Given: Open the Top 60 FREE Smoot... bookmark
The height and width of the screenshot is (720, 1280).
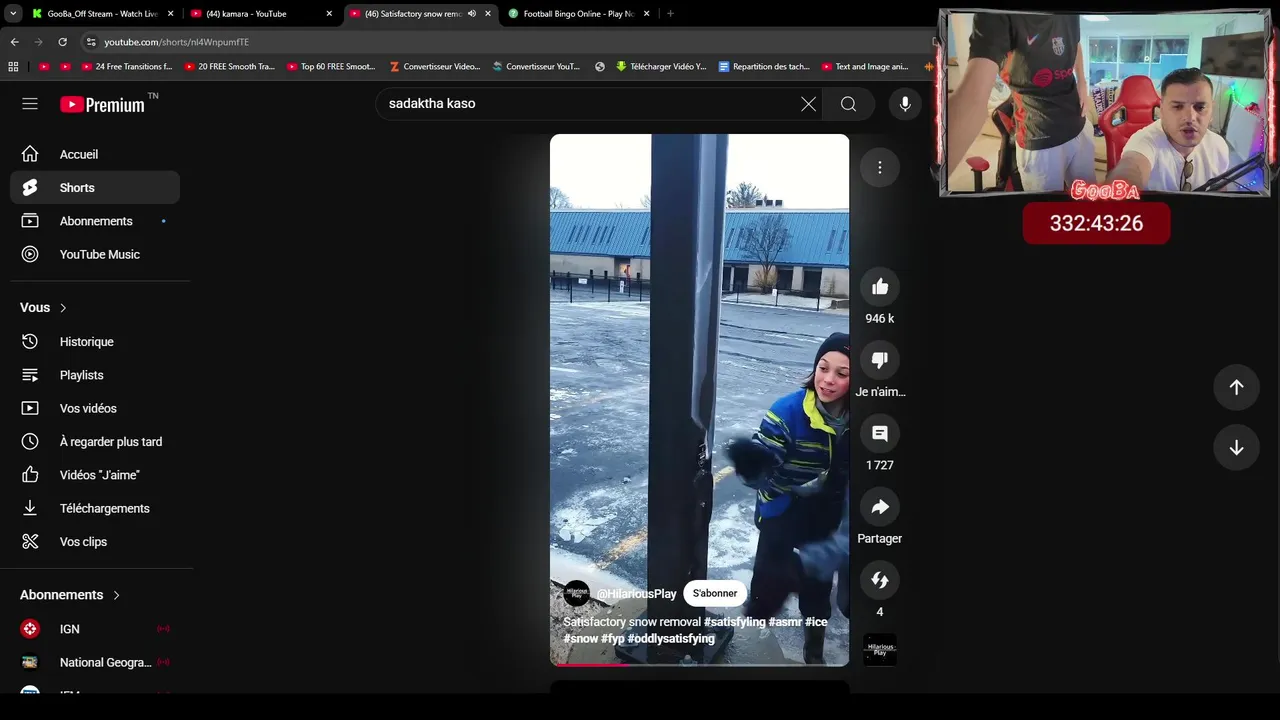Looking at the screenshot, I should (x=331, y=67).
